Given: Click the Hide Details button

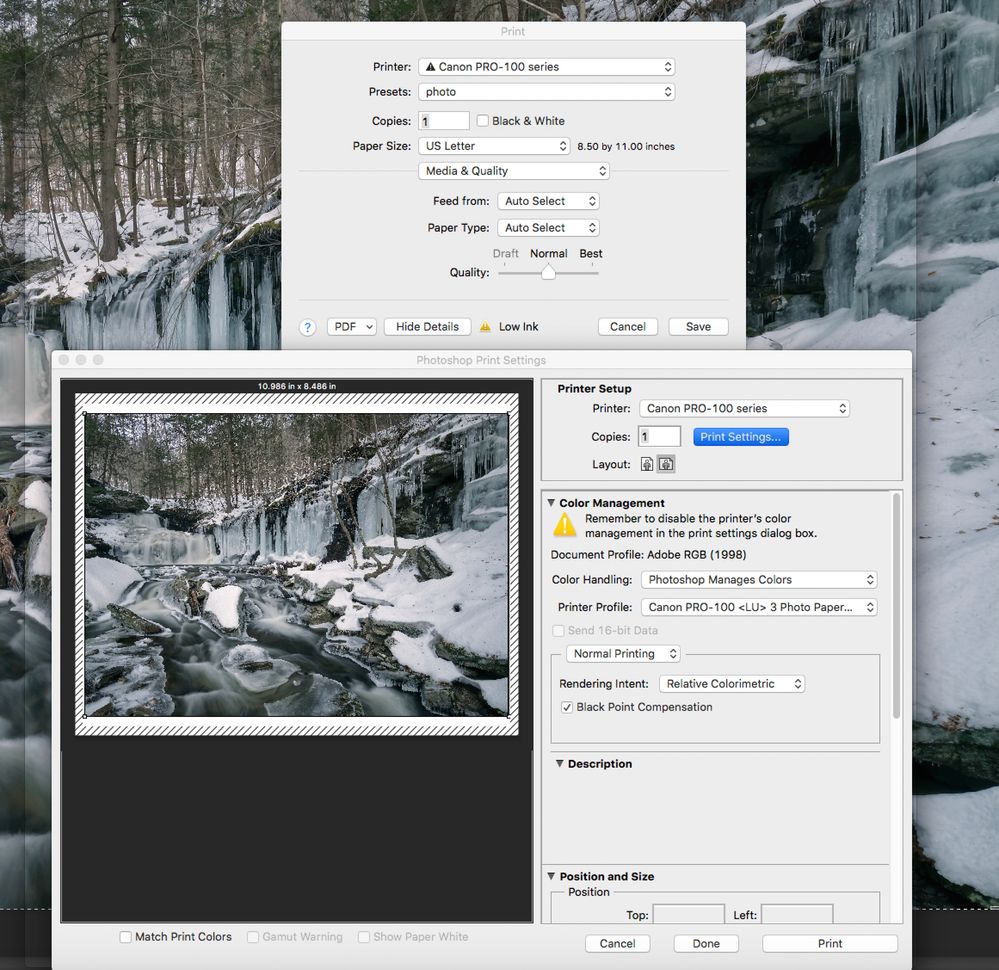Looking at the screenshot, I should (427, 327).
